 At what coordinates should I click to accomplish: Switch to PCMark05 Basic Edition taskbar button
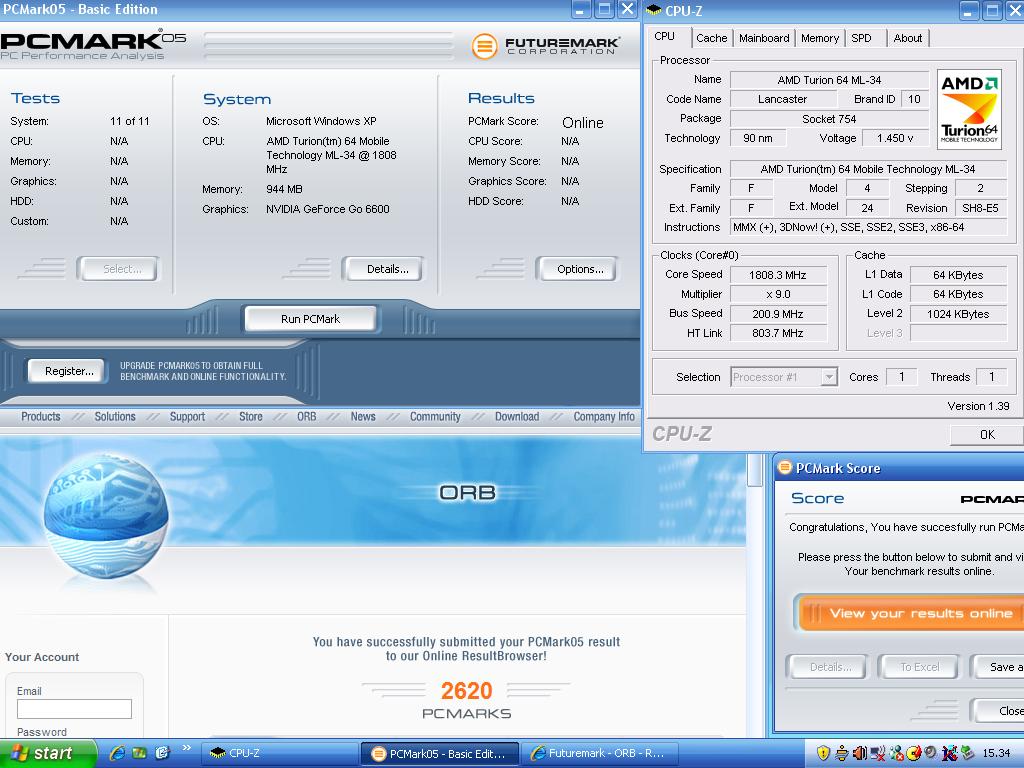click(x=440, y=754)
